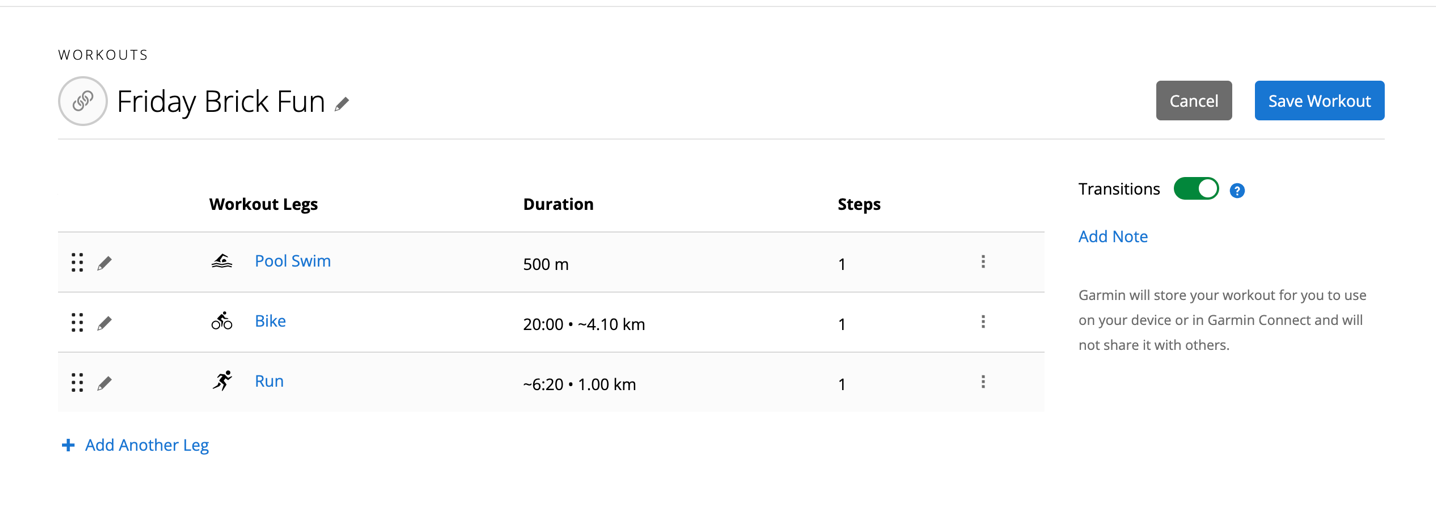Image resolution: width=1436 pixels, height=532 pixels.
Task: Edit the Bike leg using its pencil icon
Action: (105, 323)
